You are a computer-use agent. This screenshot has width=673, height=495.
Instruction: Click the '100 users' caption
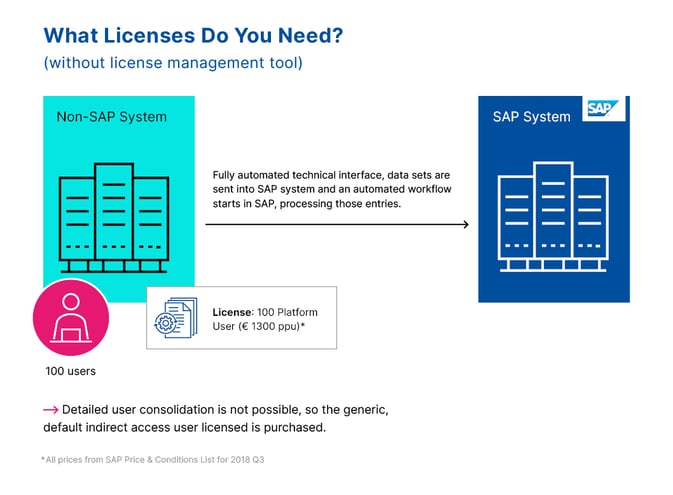tap(71, 371)
